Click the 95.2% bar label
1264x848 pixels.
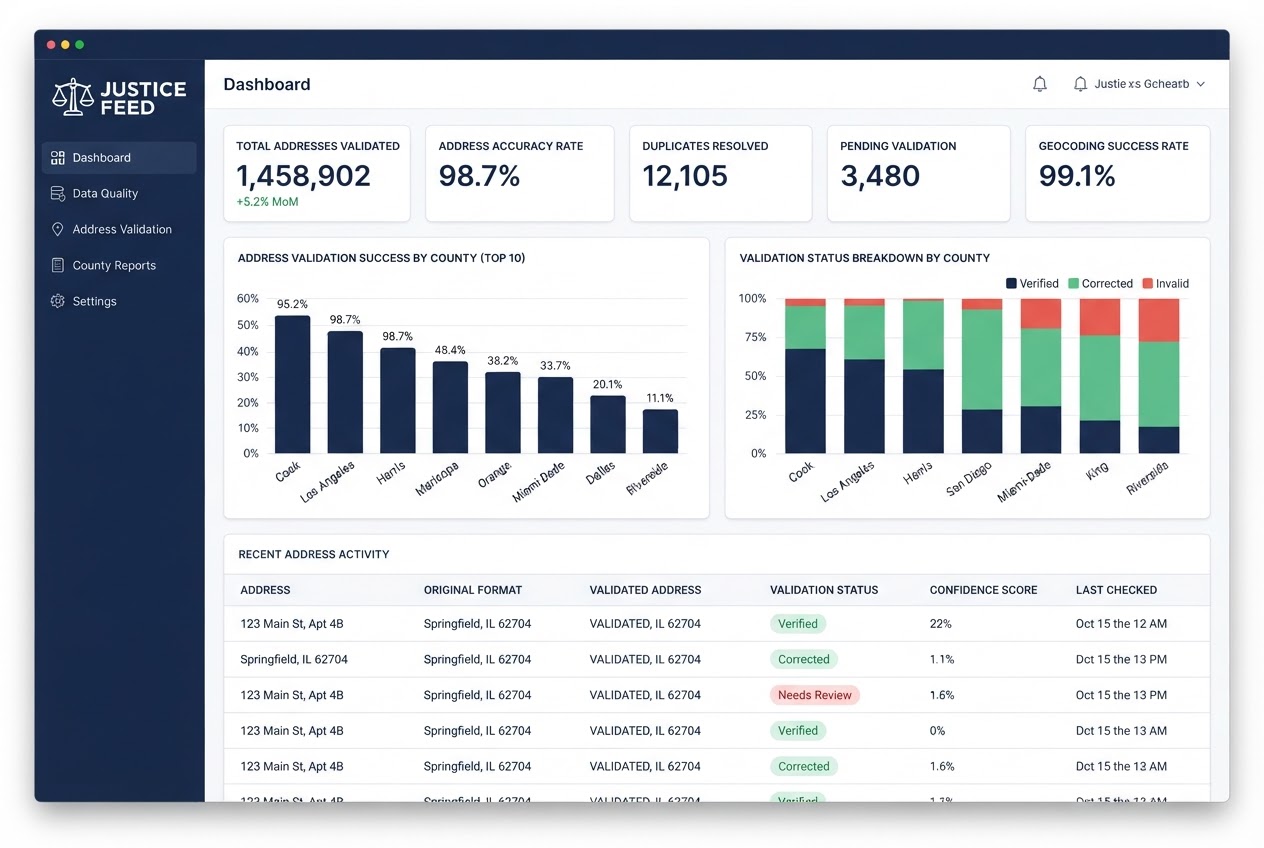click(292, 304)
